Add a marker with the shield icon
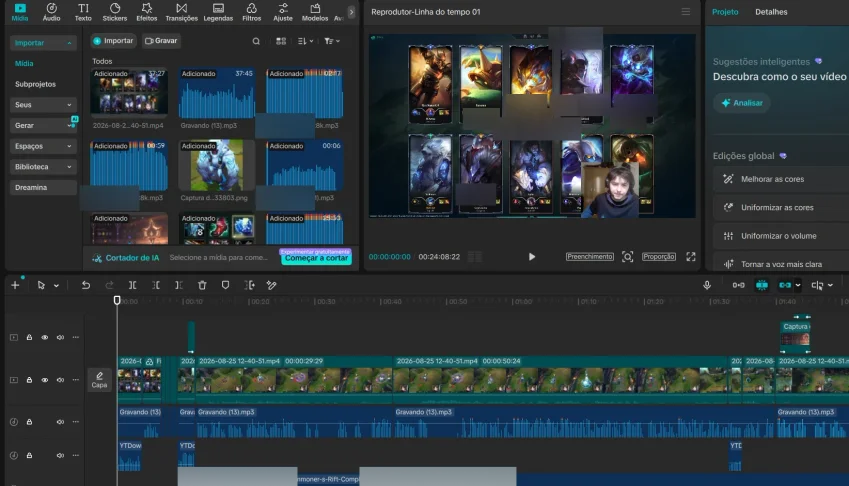 tap(225, 285)
